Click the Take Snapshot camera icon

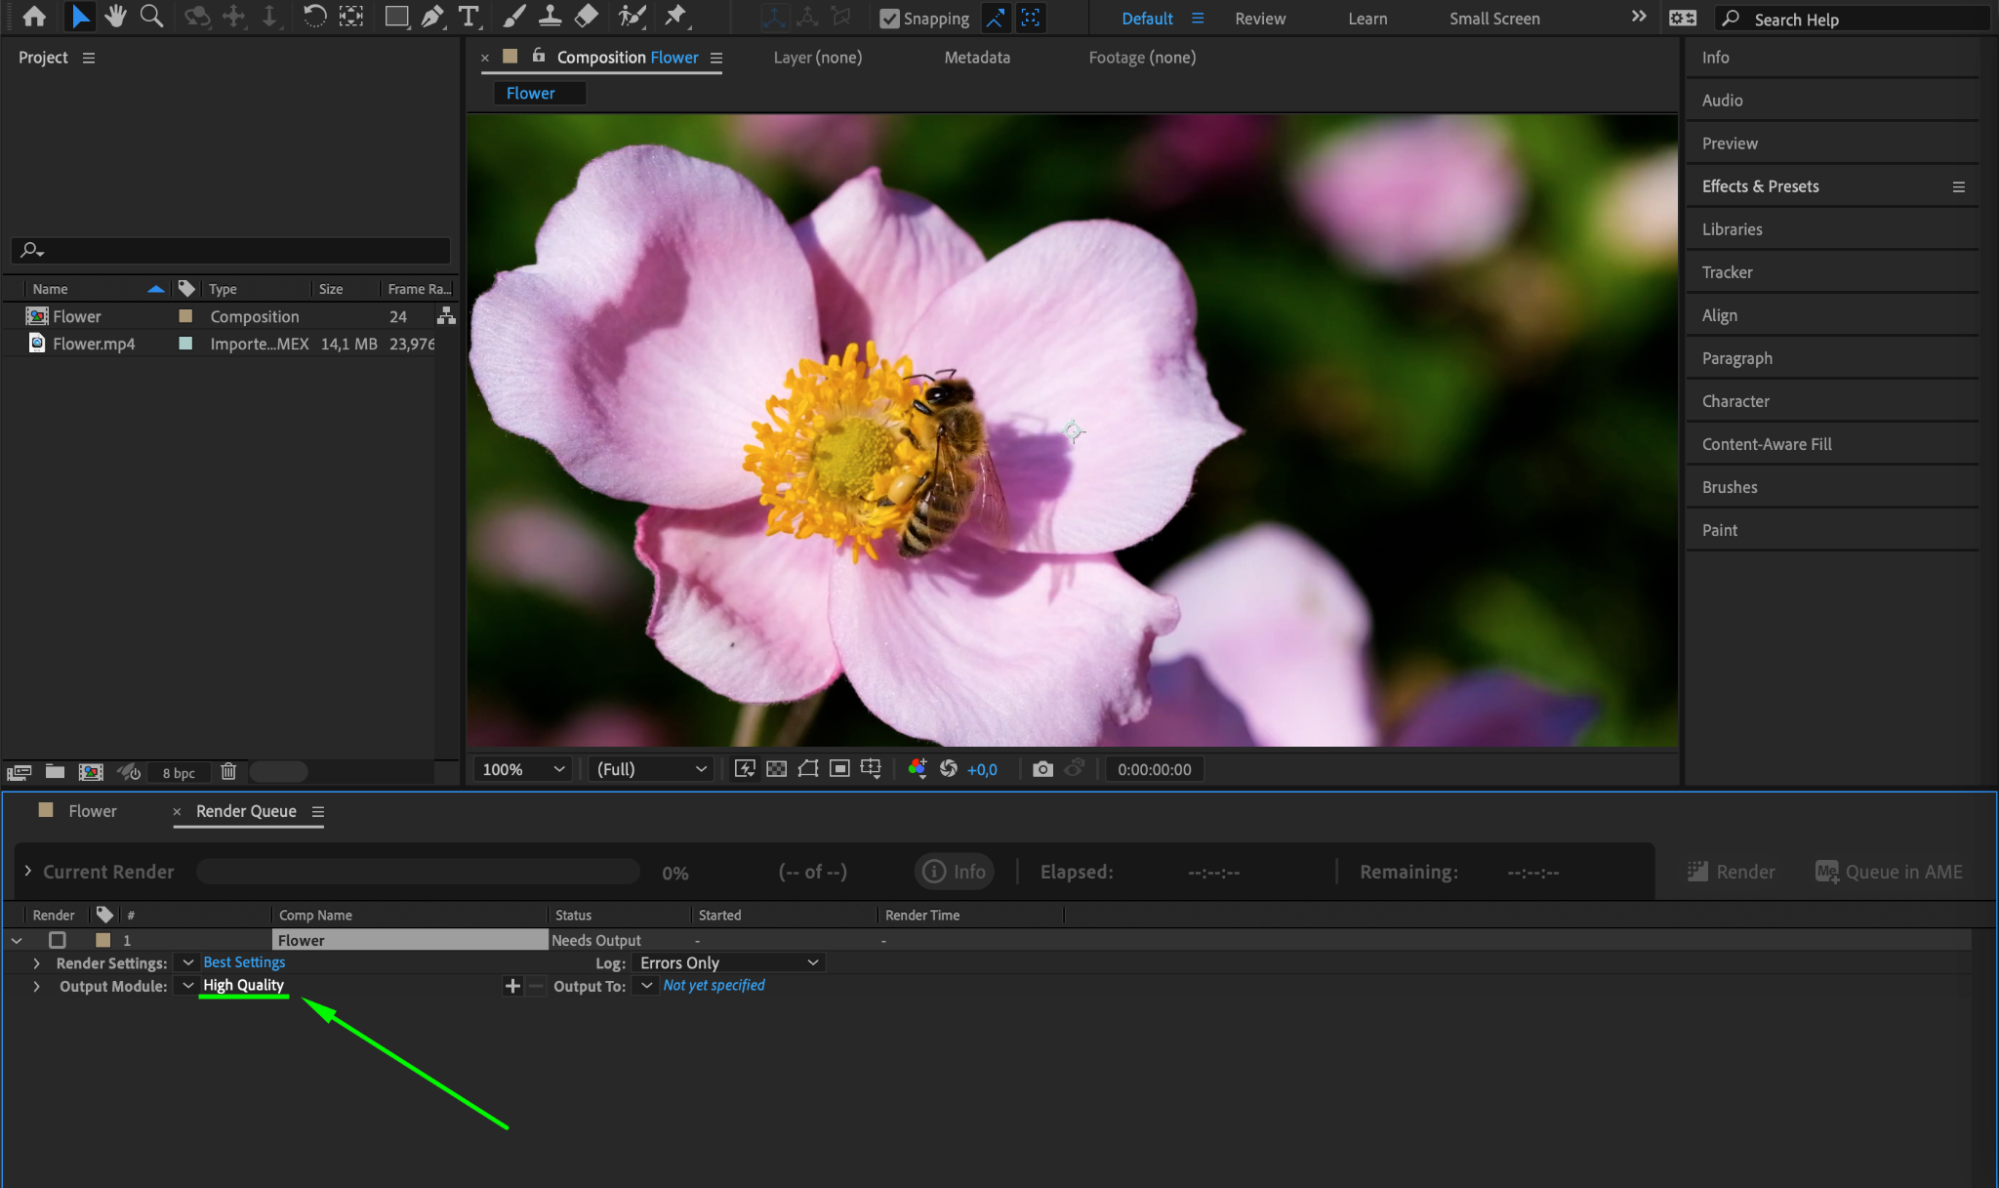(x=1042, y=769)
